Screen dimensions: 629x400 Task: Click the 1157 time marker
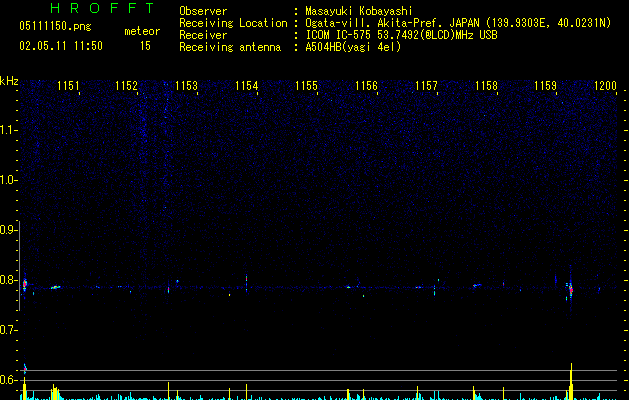pos(426,86)
